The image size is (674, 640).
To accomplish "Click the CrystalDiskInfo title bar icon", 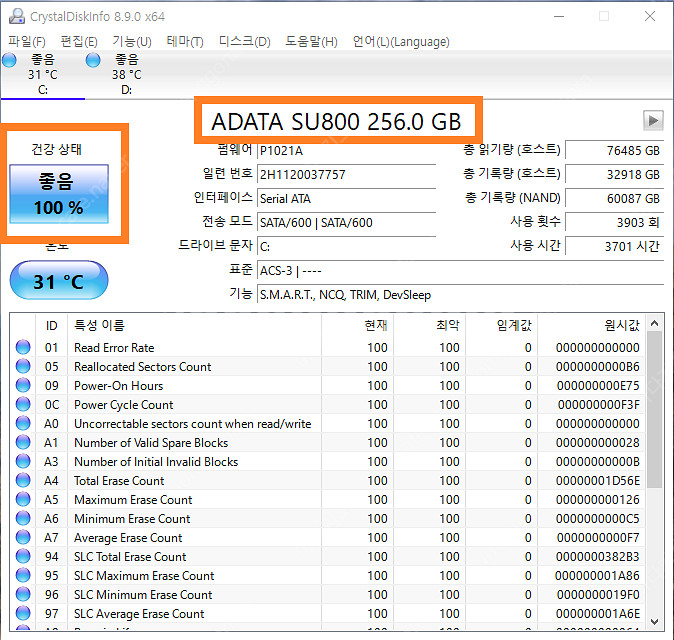I will click(x=17, y=16).
